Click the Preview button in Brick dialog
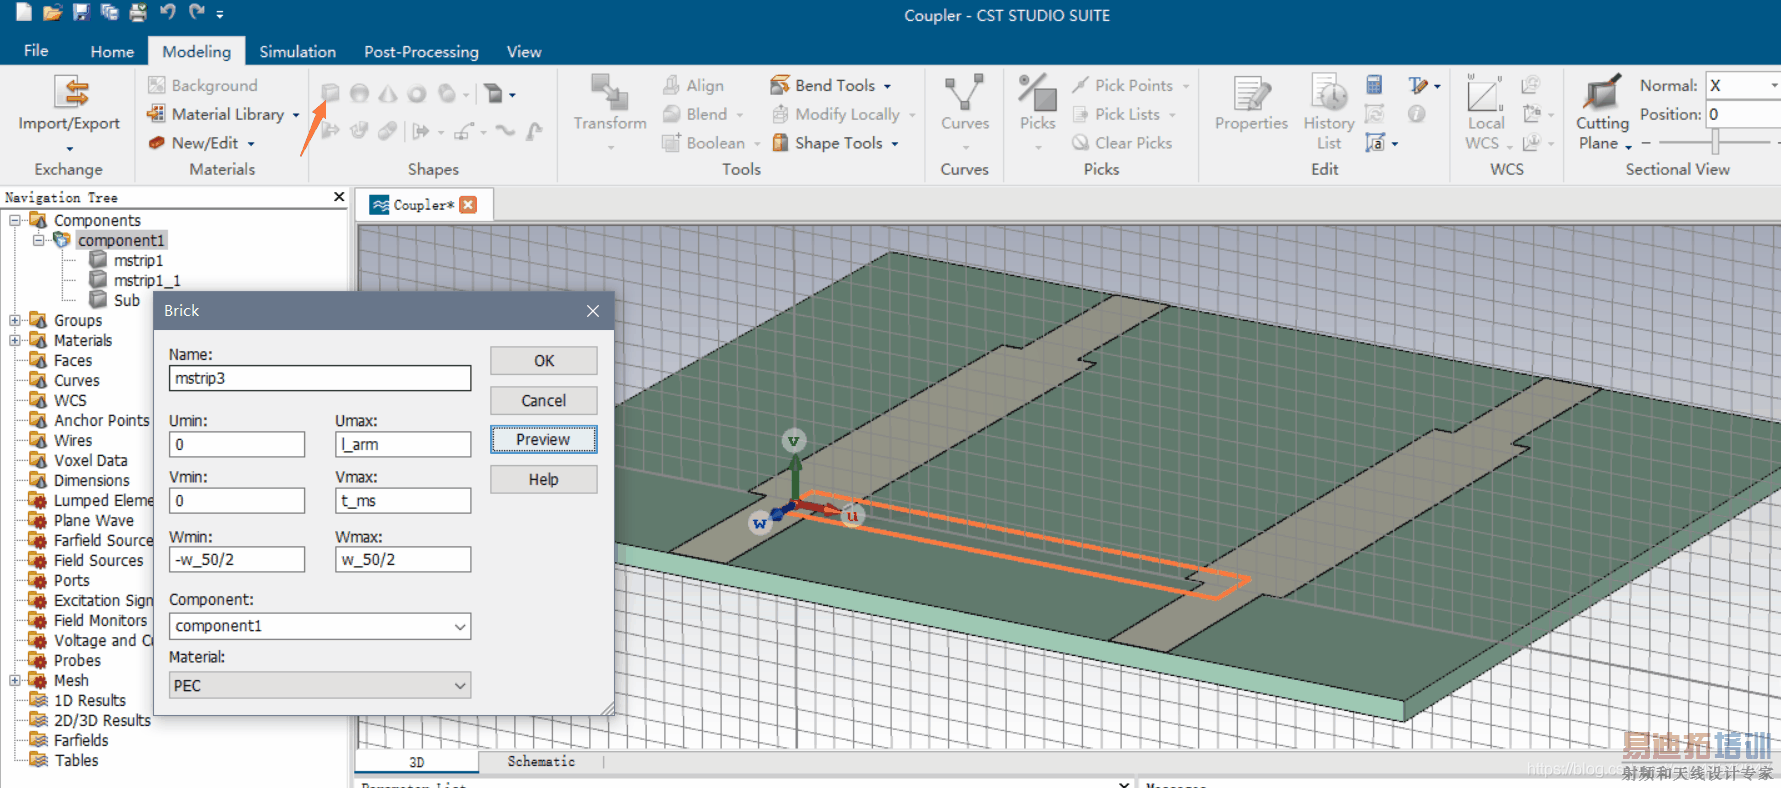This screenshot has width=1781, height=788. tap(543, 440)
